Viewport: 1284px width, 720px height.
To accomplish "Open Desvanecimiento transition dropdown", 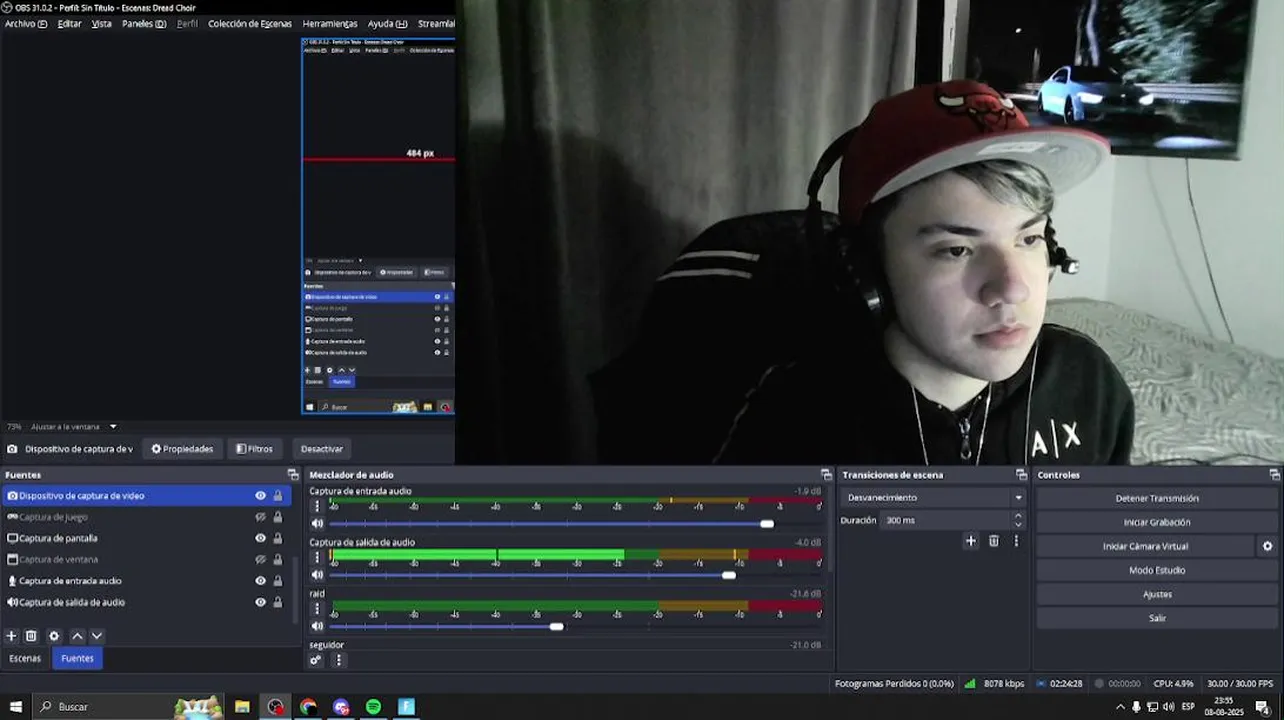I will (934, 497).
